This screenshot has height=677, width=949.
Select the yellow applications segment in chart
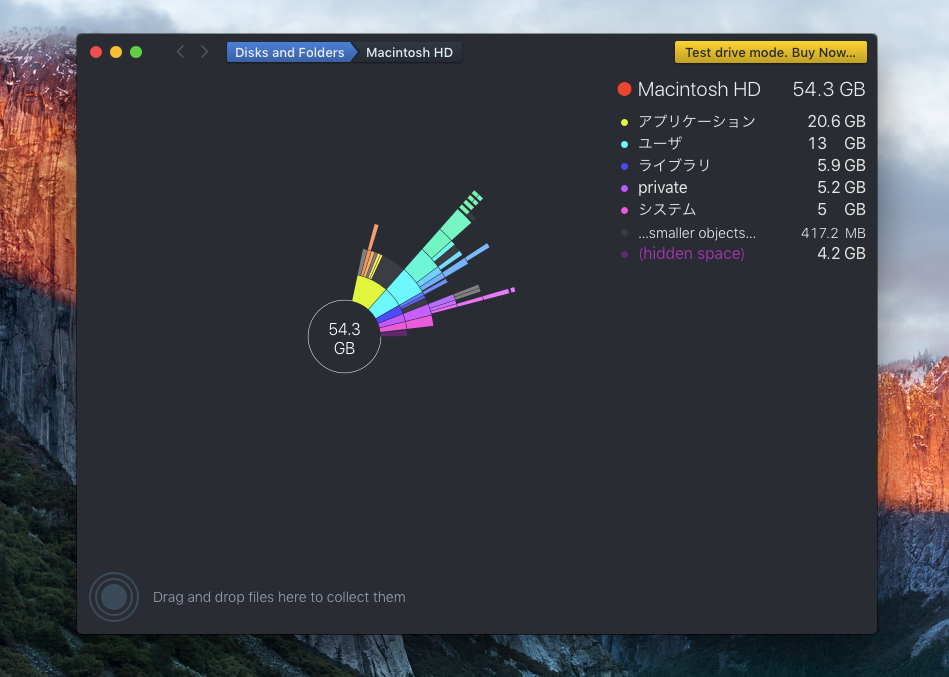(367, 292)
